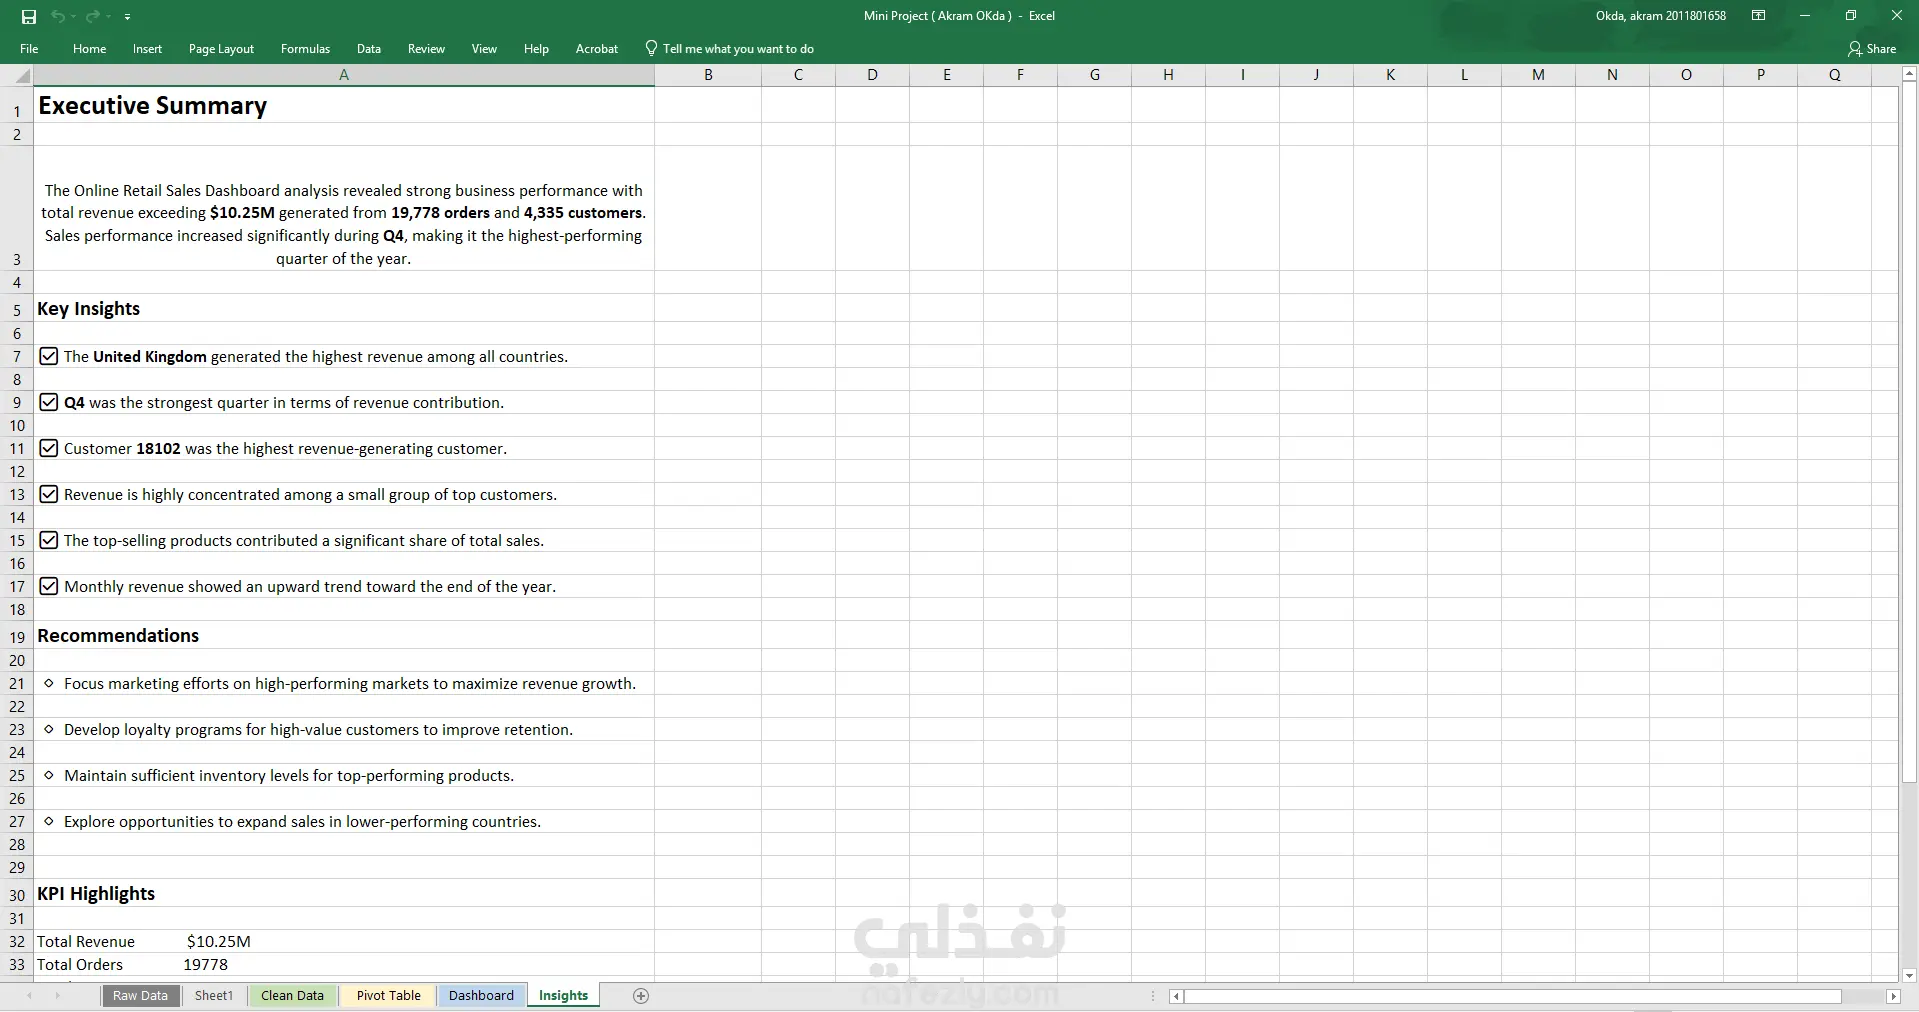1919x1012 pixels.
Task: Click the horizontal scrollbar left arrow
Action: click(x=1177, y=996)
